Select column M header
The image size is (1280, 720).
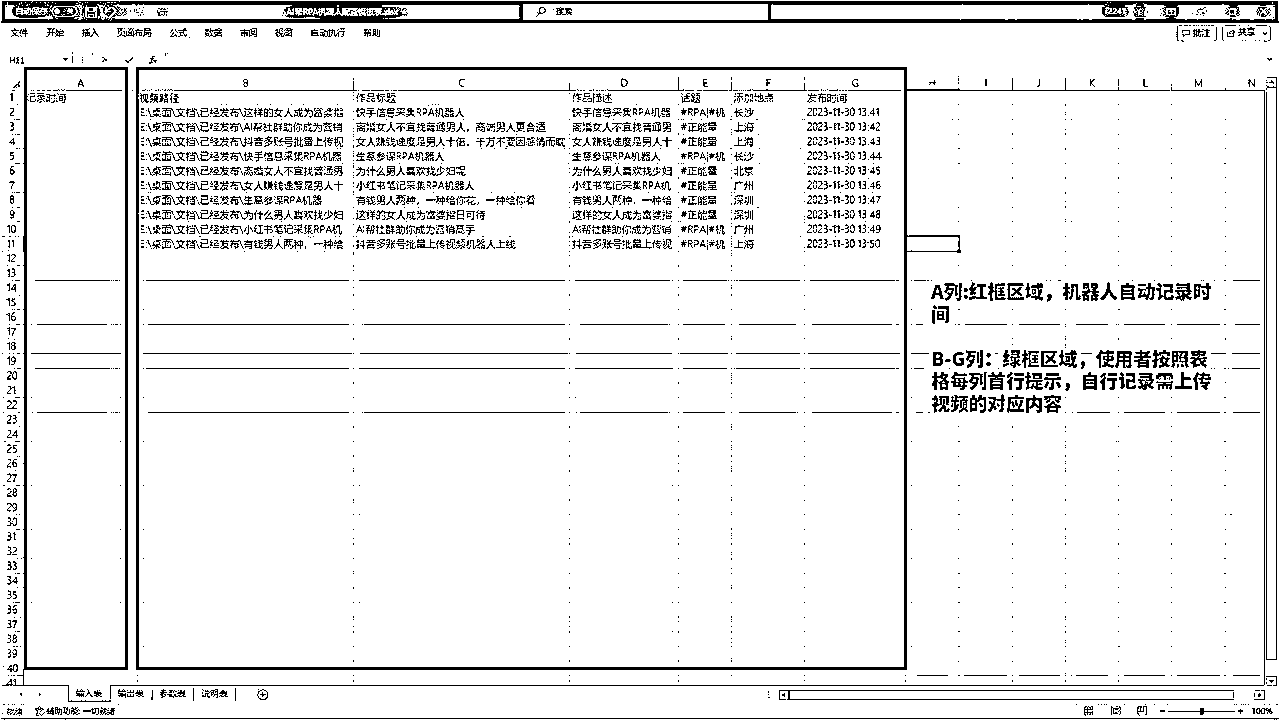coord(1198,83)
